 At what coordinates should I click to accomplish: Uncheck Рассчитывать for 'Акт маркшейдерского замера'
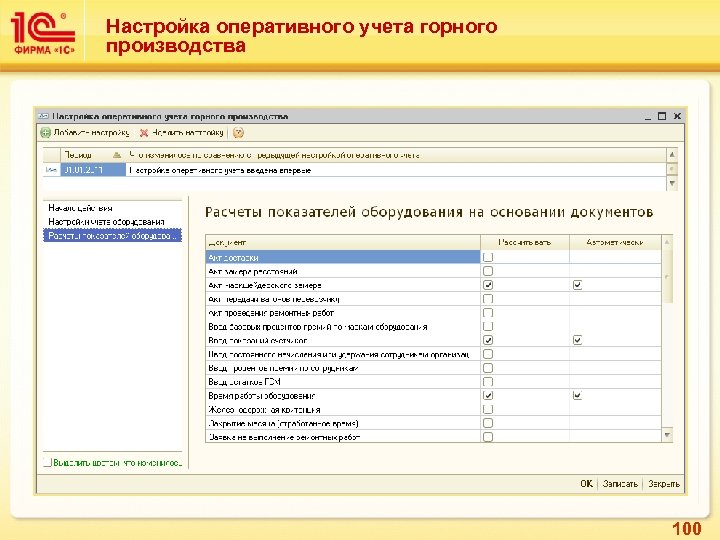click(488, 285)
